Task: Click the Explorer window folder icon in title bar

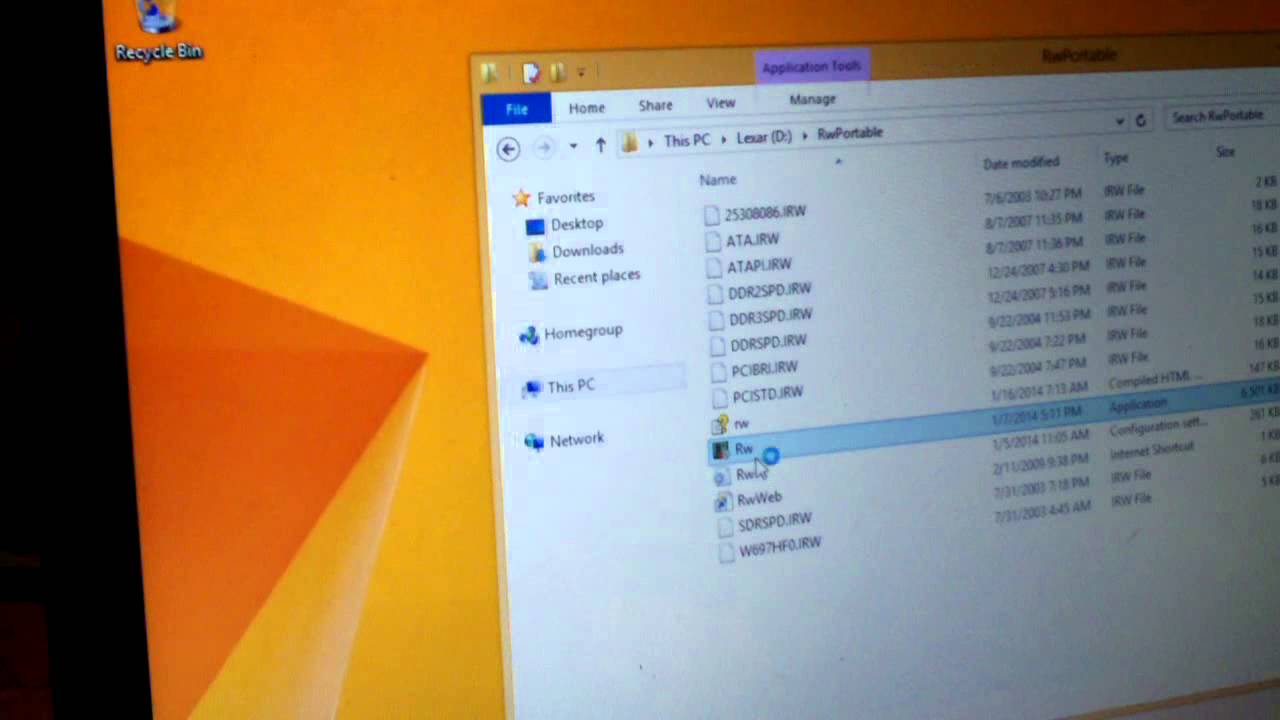Action: point(490,73)
